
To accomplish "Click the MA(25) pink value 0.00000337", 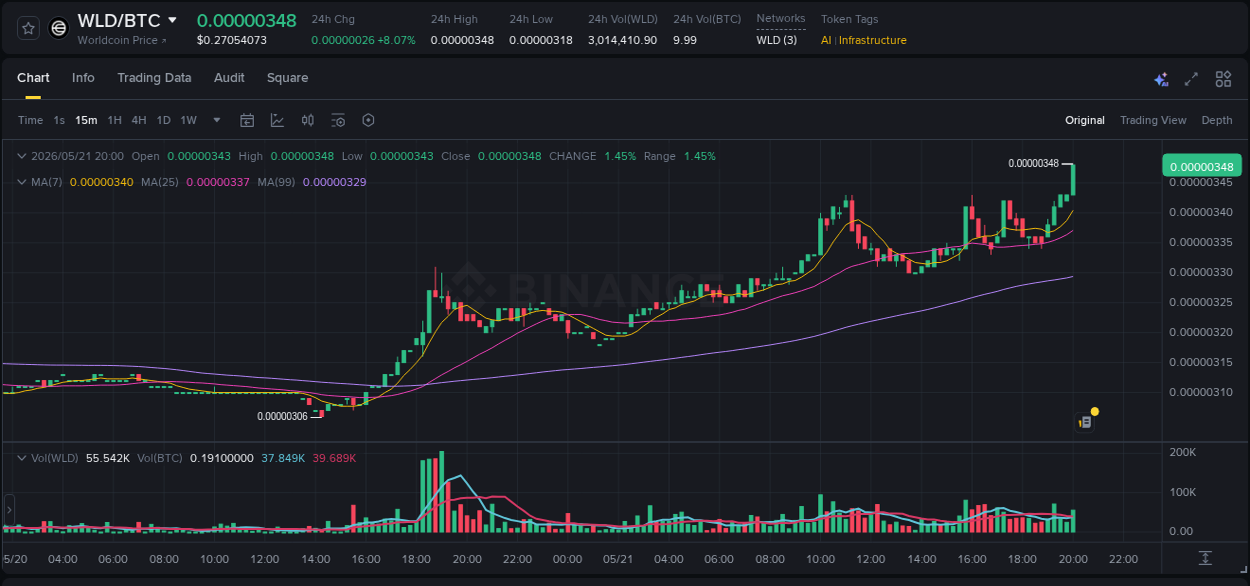I will pyautogui.click(x=218, y=182).
